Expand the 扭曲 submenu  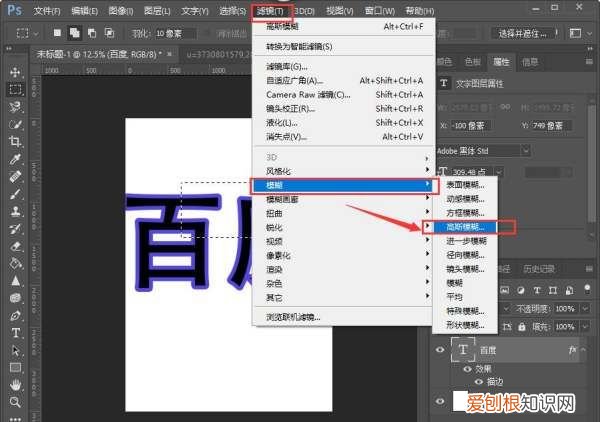point(344,213)
